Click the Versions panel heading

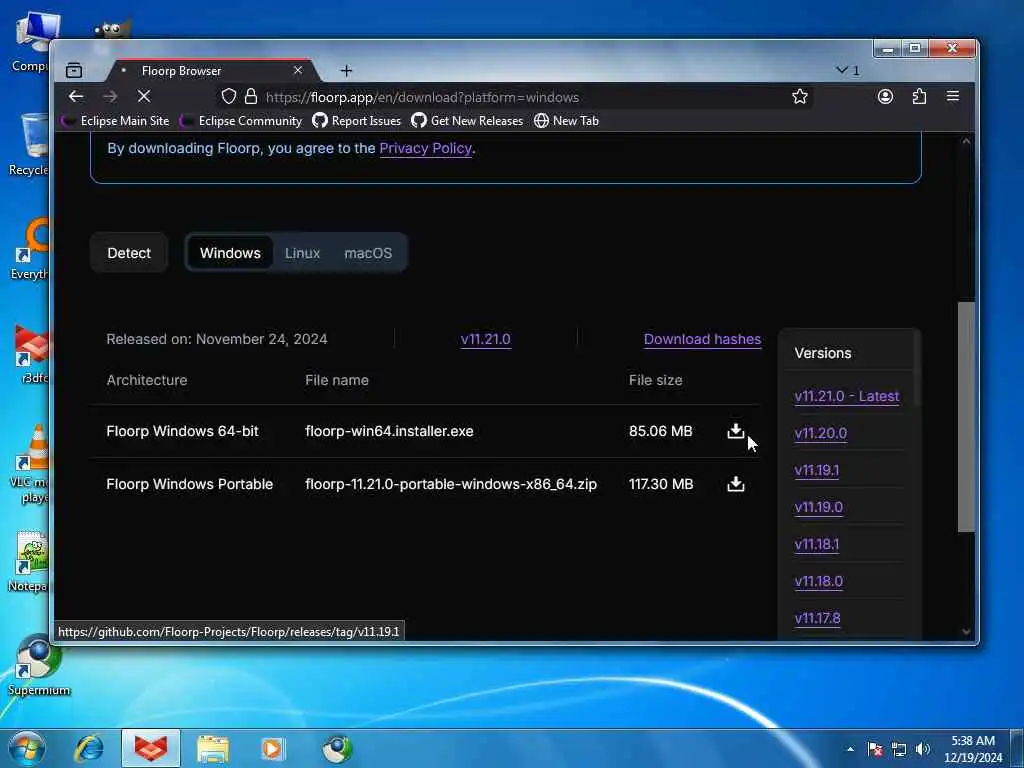click(823, 353)
